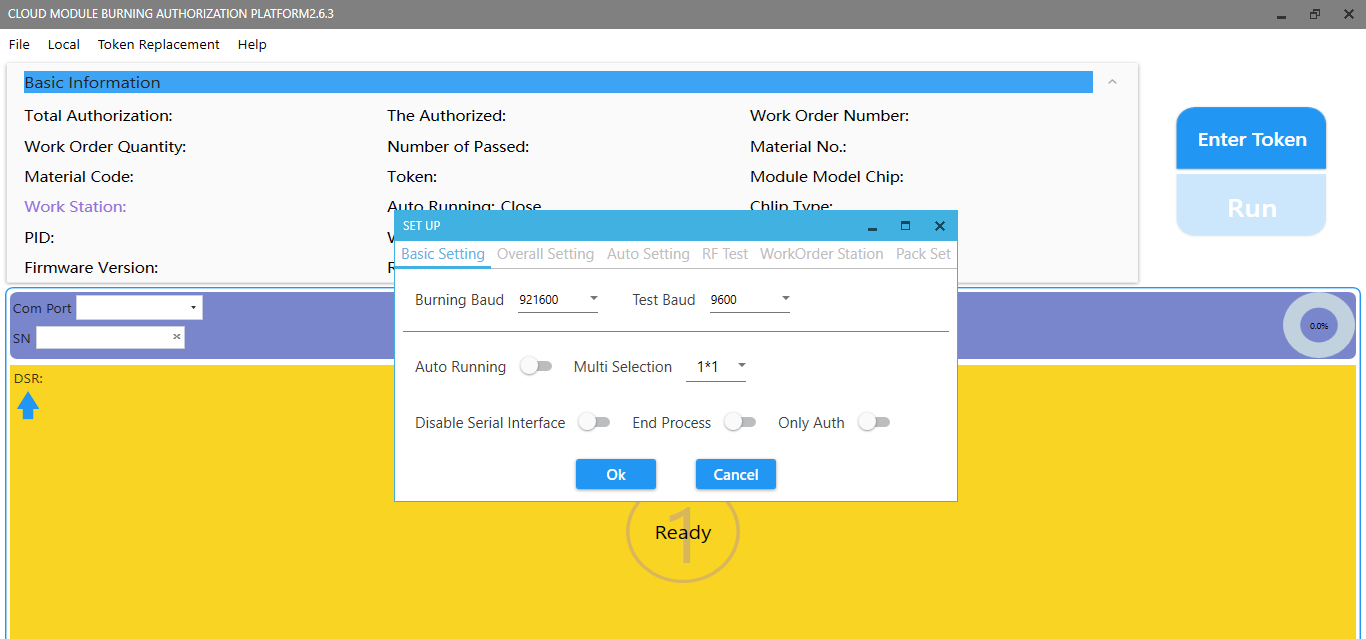The image size is (1366, 639).
Task: Click the circular 0.0% progress indicator
Action: pyautogui.click(x=1319, y=326)
